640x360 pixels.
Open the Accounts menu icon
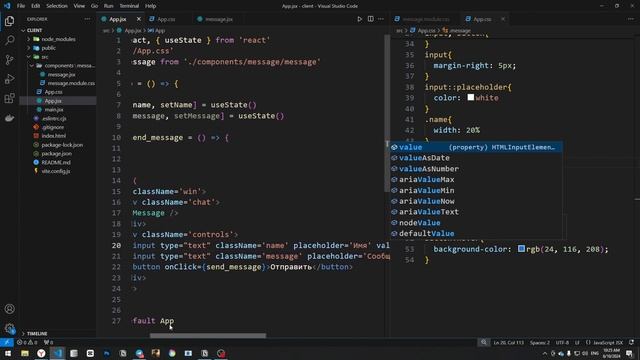9,309
